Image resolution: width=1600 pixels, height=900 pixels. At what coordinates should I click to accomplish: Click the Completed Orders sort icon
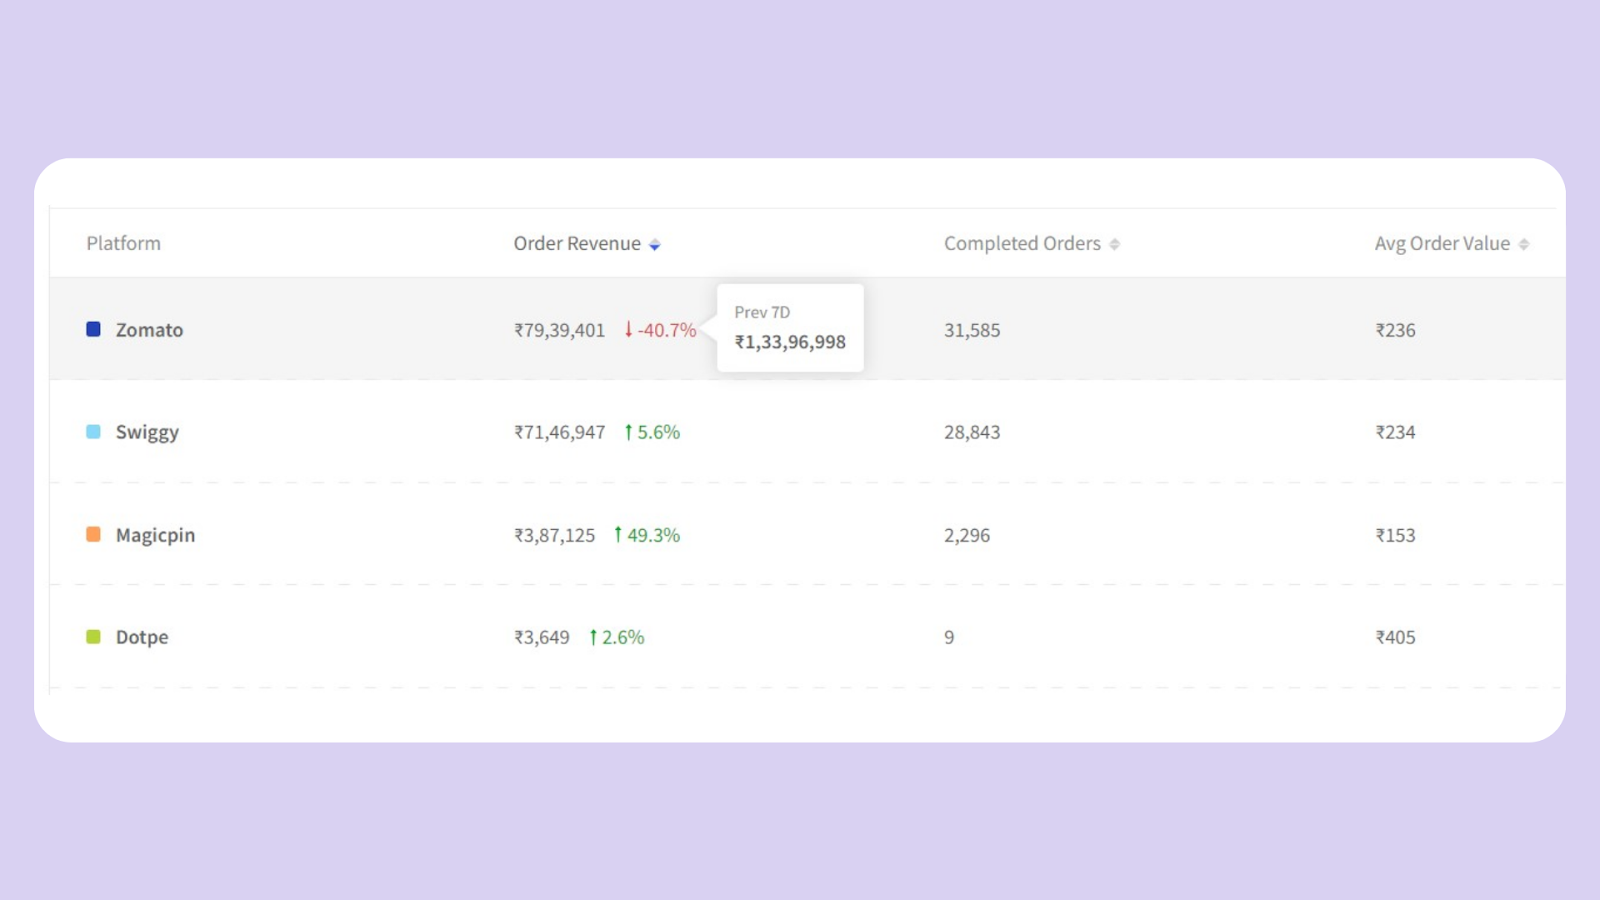pyautogui.click(x=1115, y=243)
